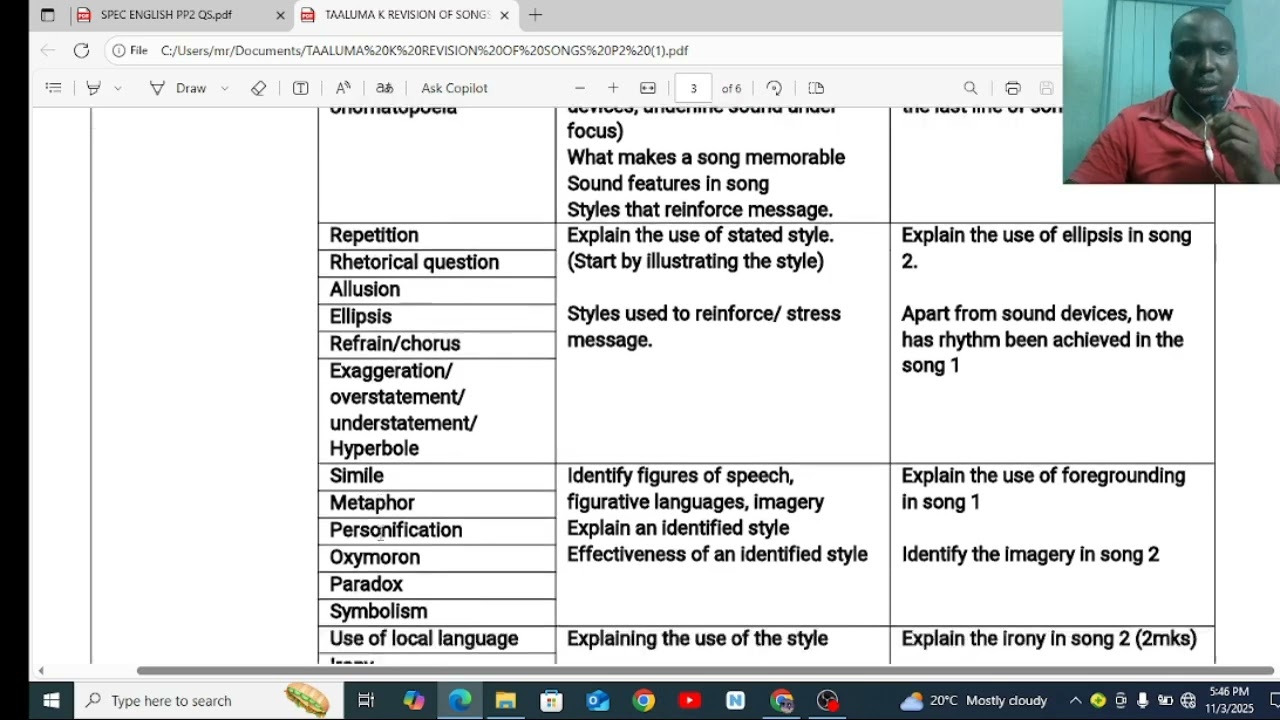This screenshot has height=720, width=1280.
Task: Edit the page number field showing 3
Action: (693, 88)
